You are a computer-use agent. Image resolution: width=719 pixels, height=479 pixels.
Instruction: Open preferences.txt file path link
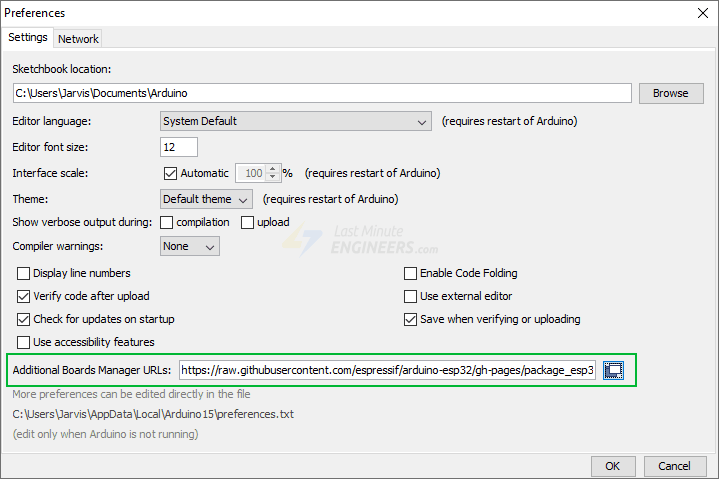click(153, 414)
